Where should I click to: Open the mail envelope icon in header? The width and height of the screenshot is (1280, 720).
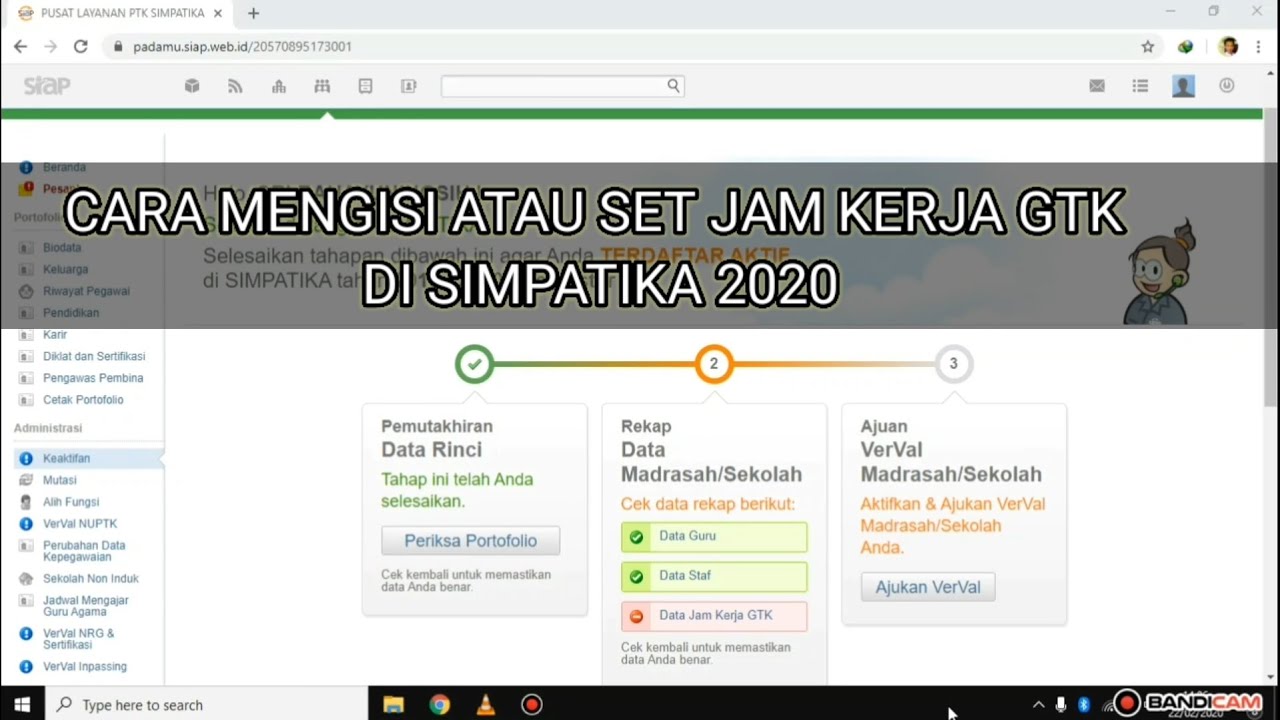pos(1097,86)
